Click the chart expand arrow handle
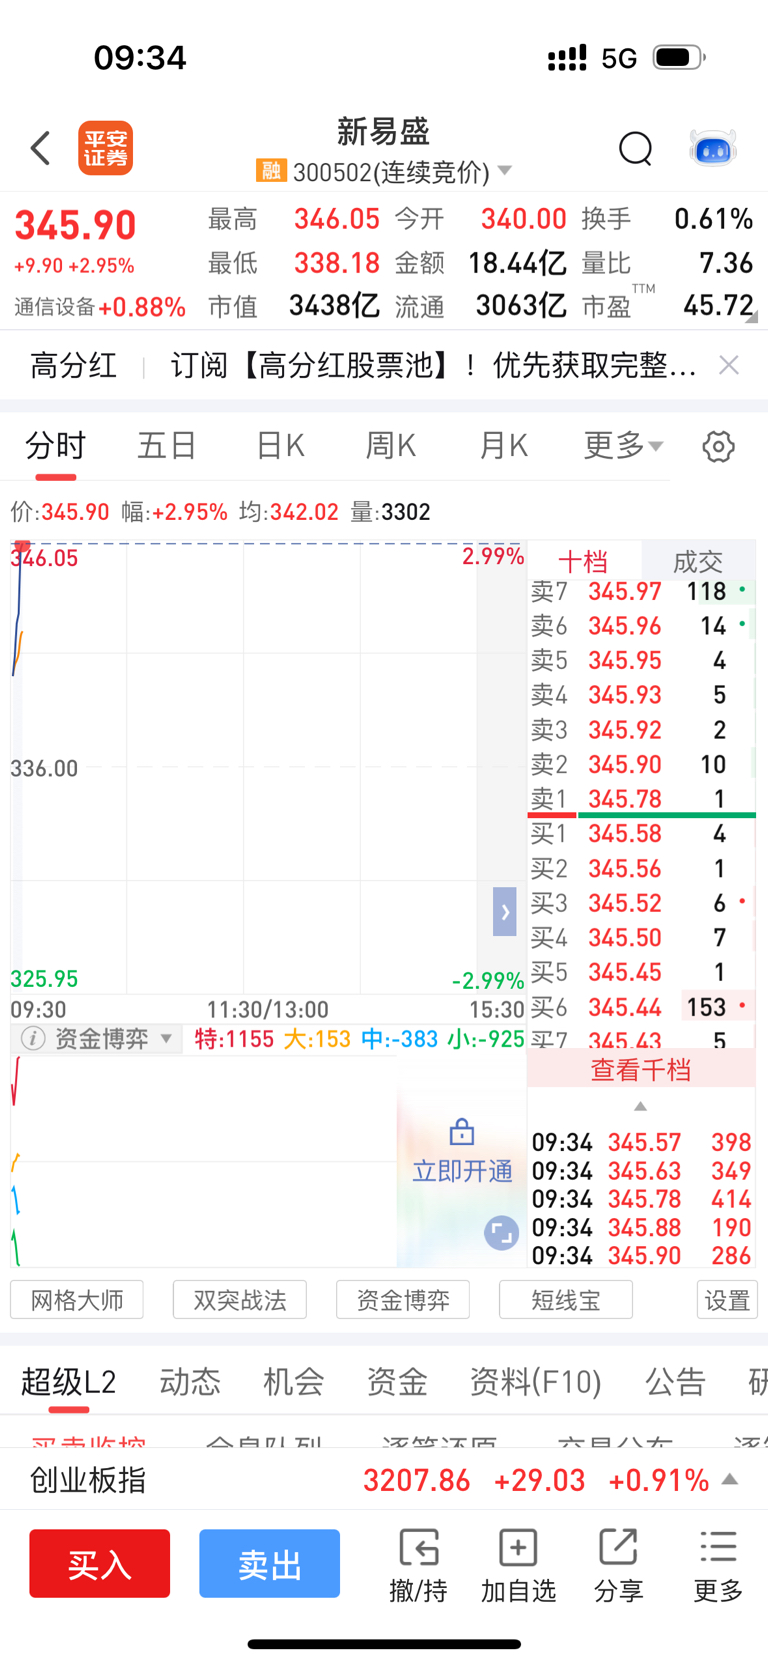Screen dimensions: 769x1665 tap(505, 911)
